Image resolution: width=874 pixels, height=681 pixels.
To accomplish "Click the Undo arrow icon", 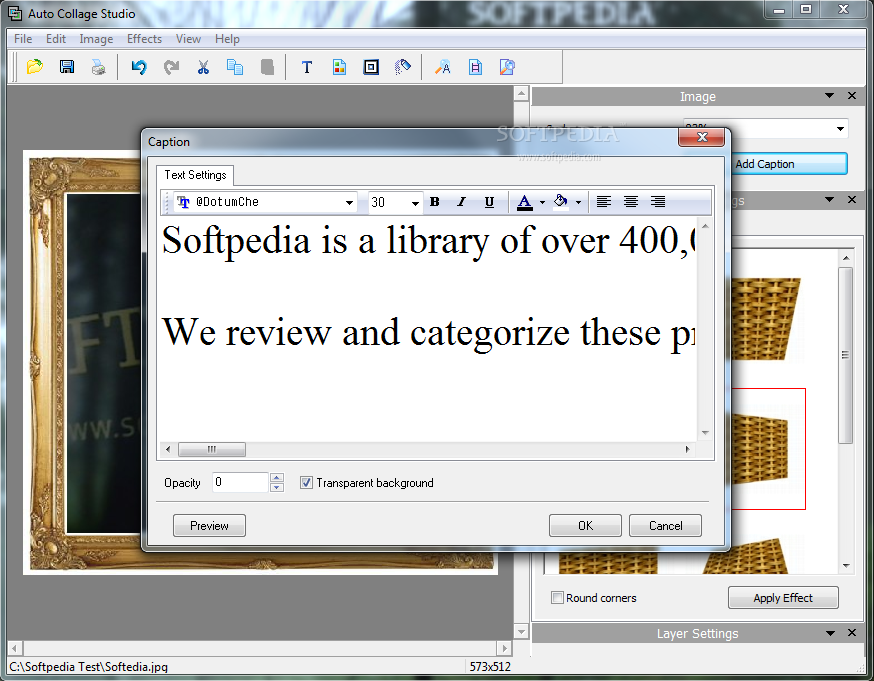I will tap(139, 67).
